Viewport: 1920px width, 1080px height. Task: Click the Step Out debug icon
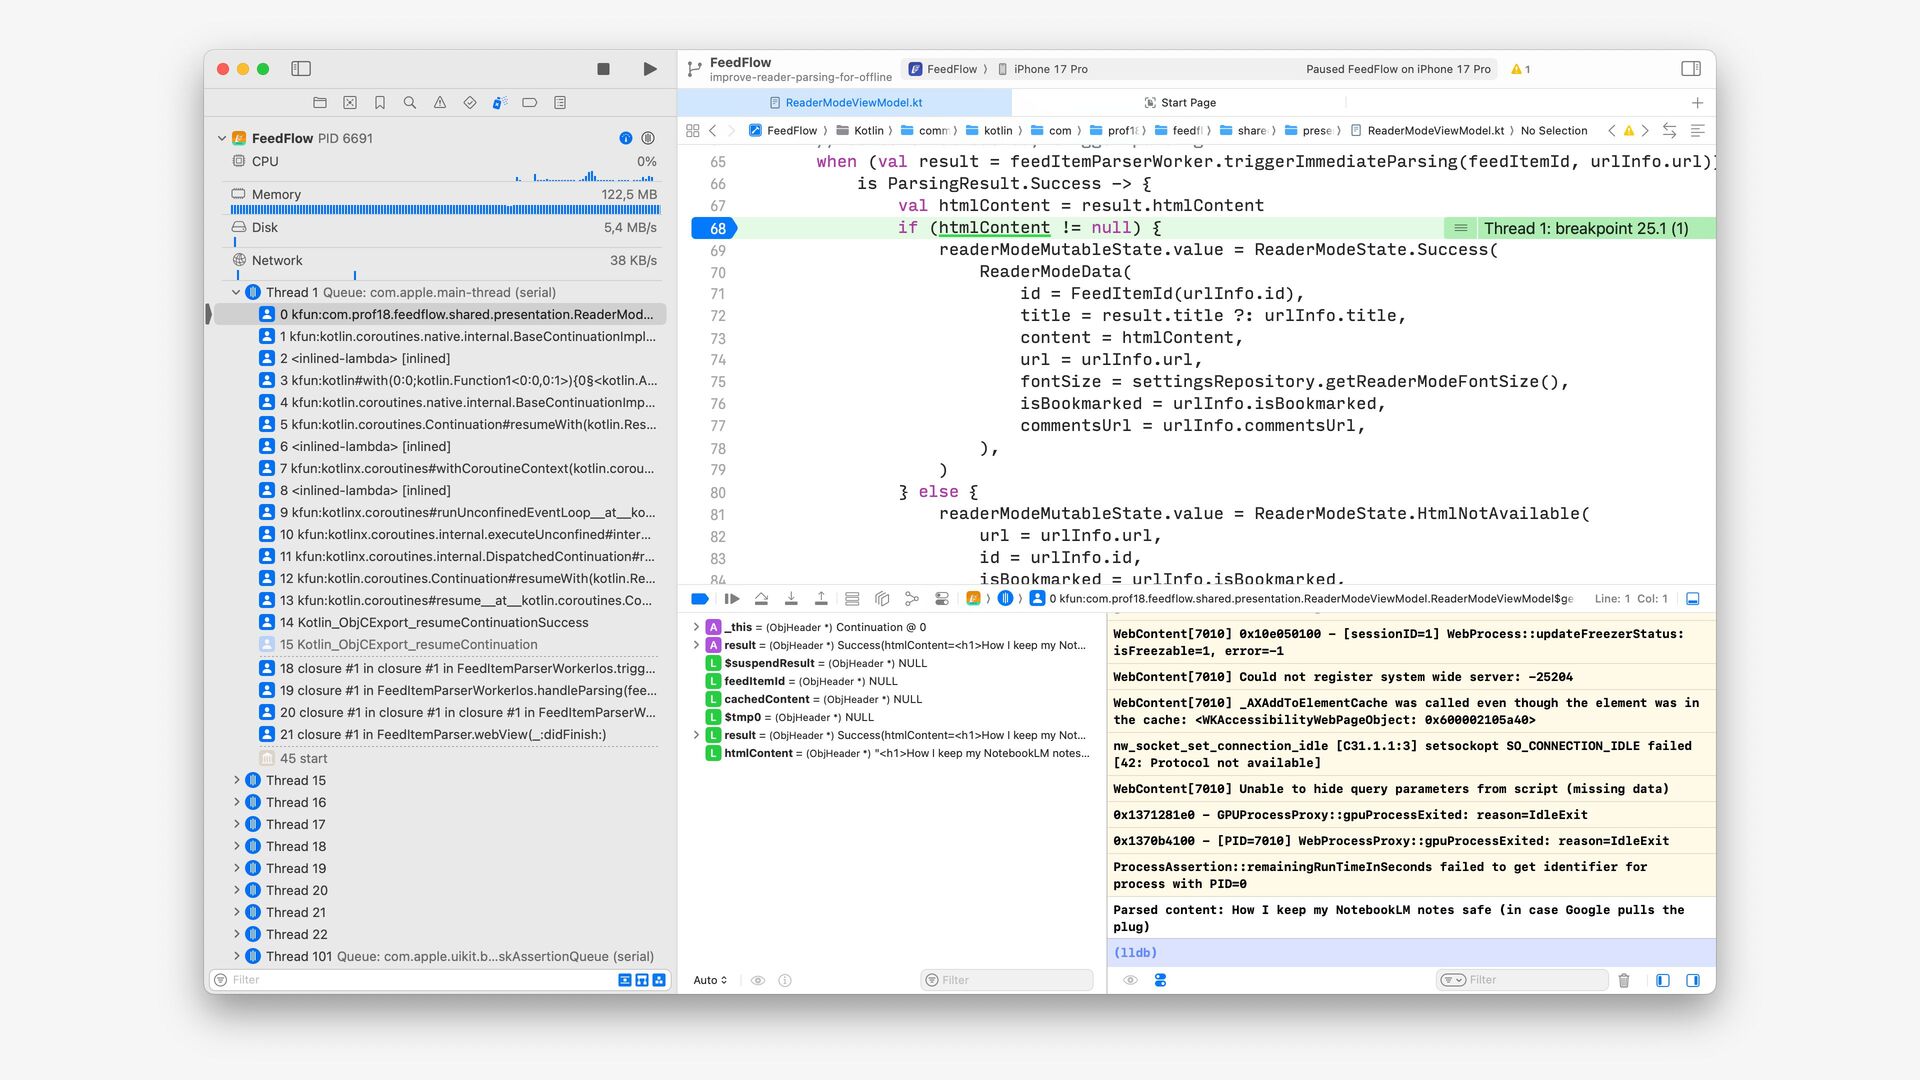(821, 599)
